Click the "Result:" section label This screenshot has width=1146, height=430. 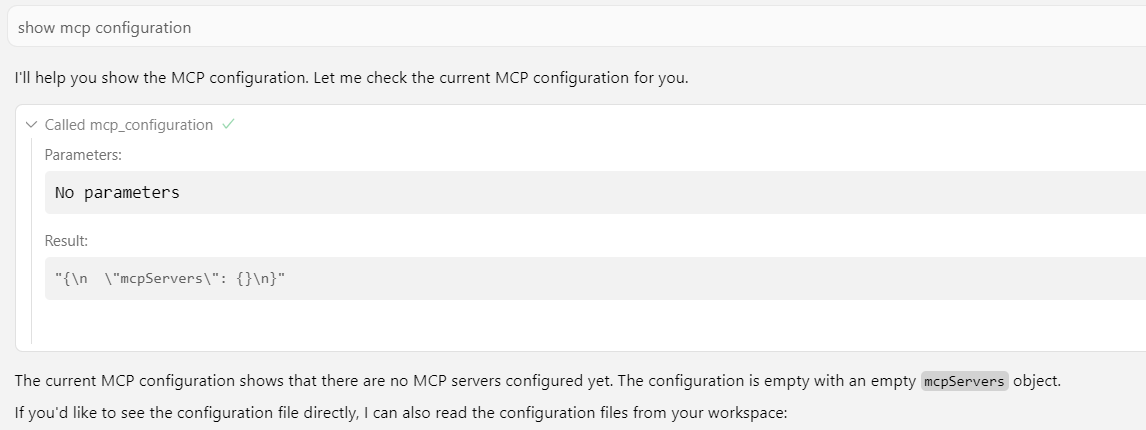[66, 241]
